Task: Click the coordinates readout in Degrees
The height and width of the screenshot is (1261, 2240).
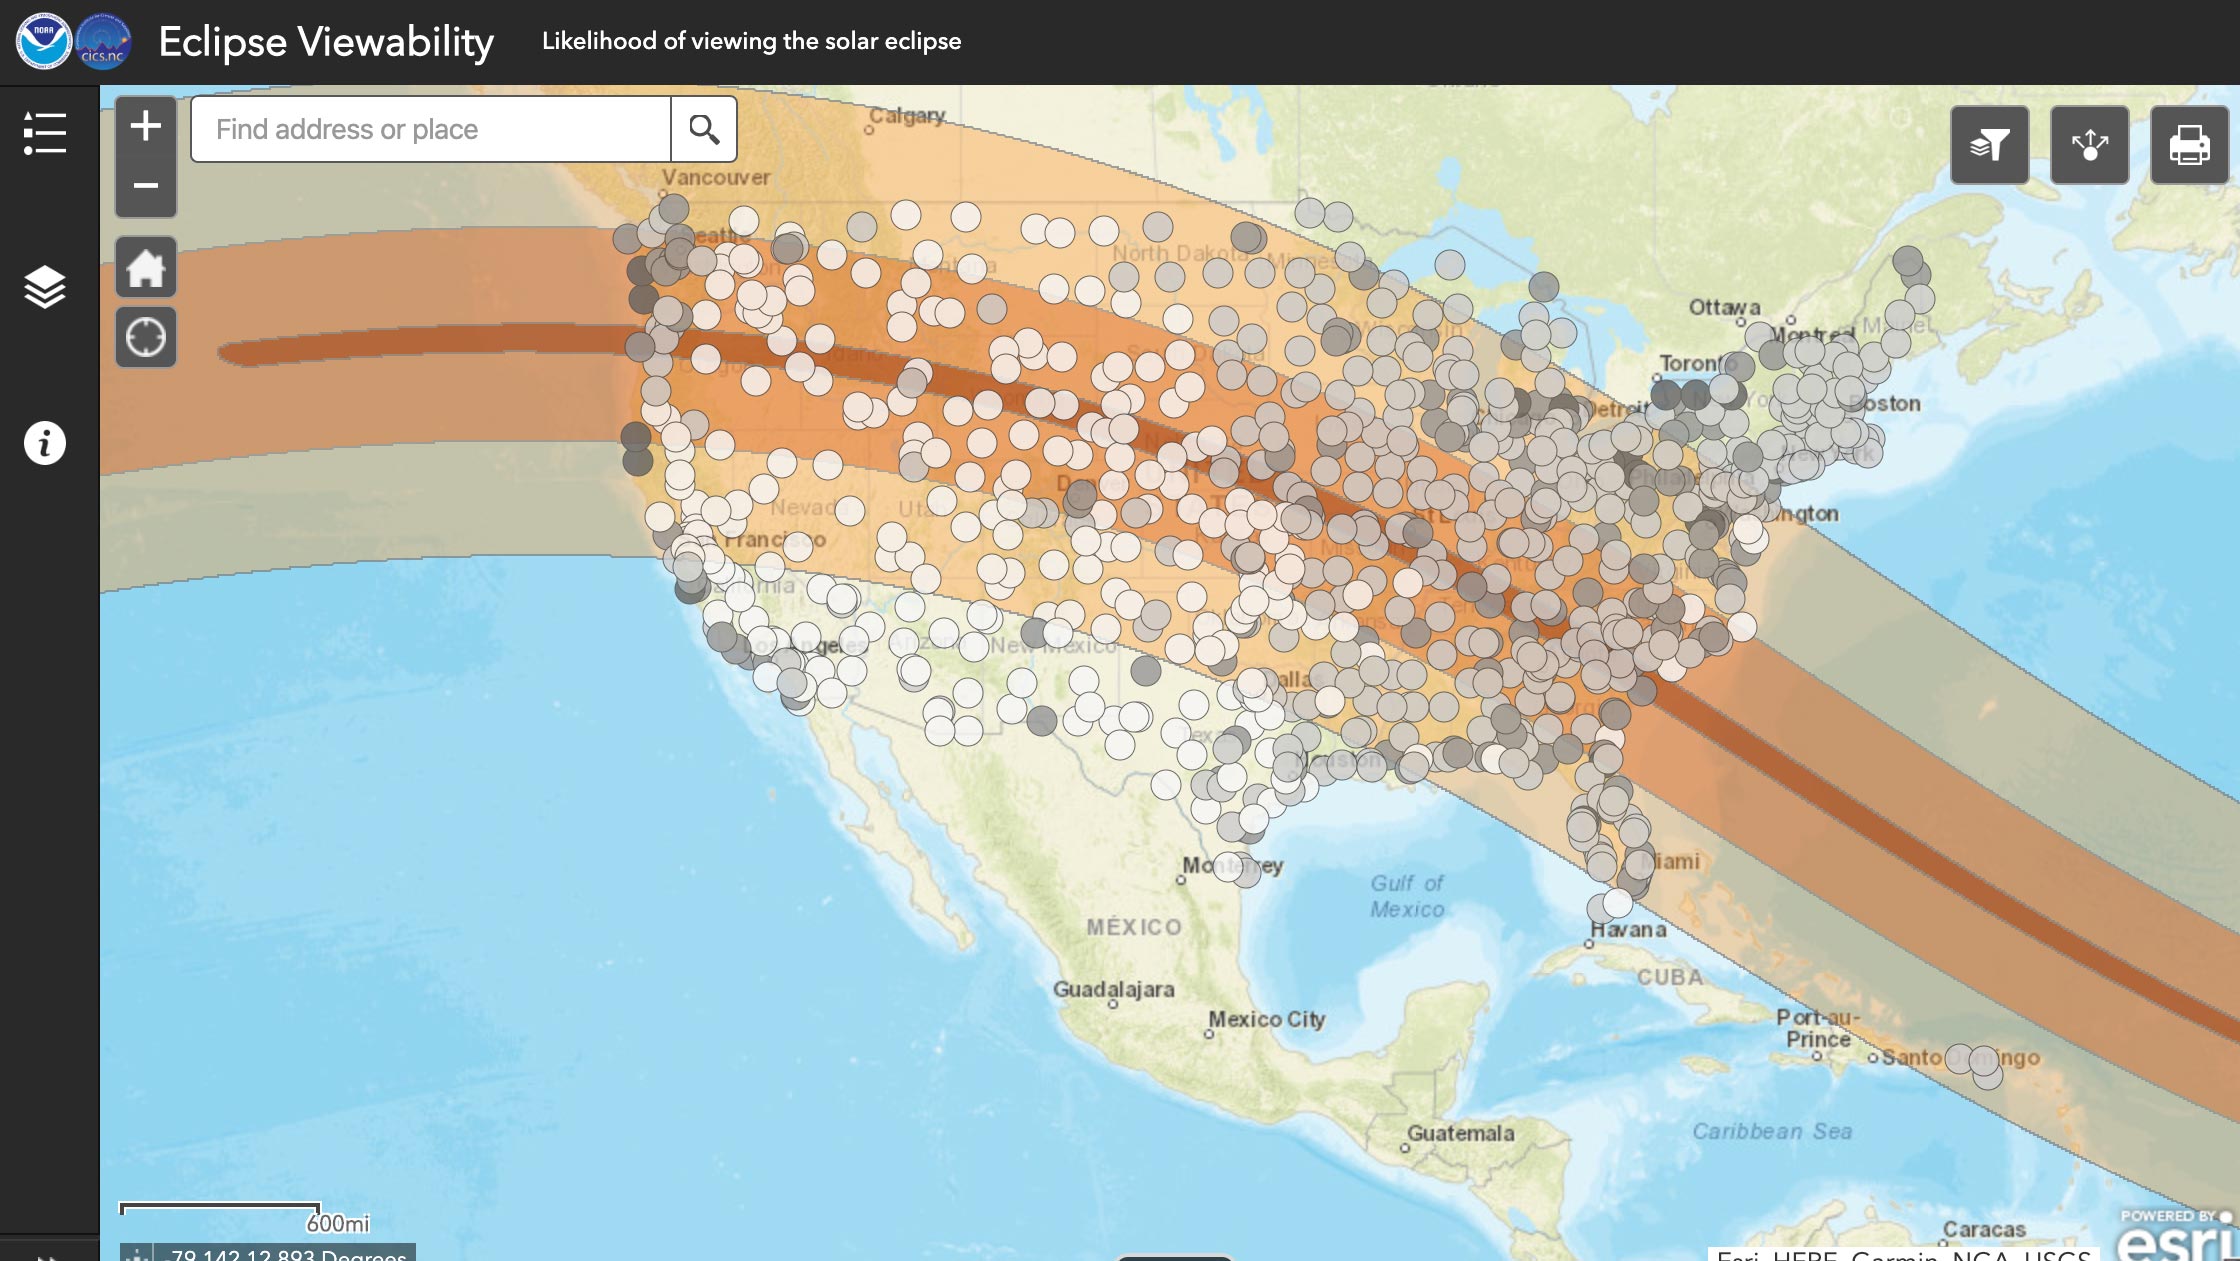Action: click(288, 1255)
